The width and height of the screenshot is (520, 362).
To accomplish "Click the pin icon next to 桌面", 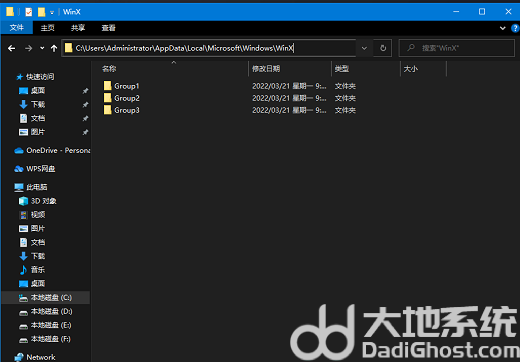I will click(x=85, y=91).
